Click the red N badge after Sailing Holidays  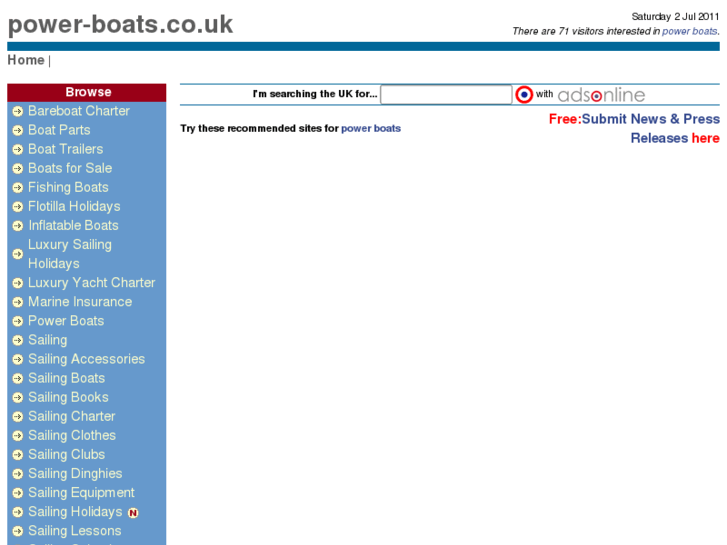[x=133, y=513]
